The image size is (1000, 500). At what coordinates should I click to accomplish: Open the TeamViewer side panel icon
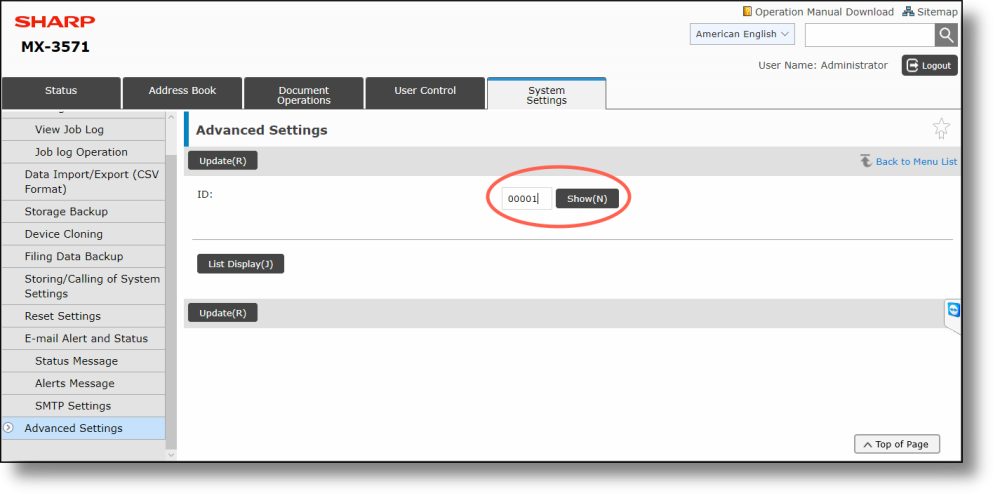[x=953, y=311]
